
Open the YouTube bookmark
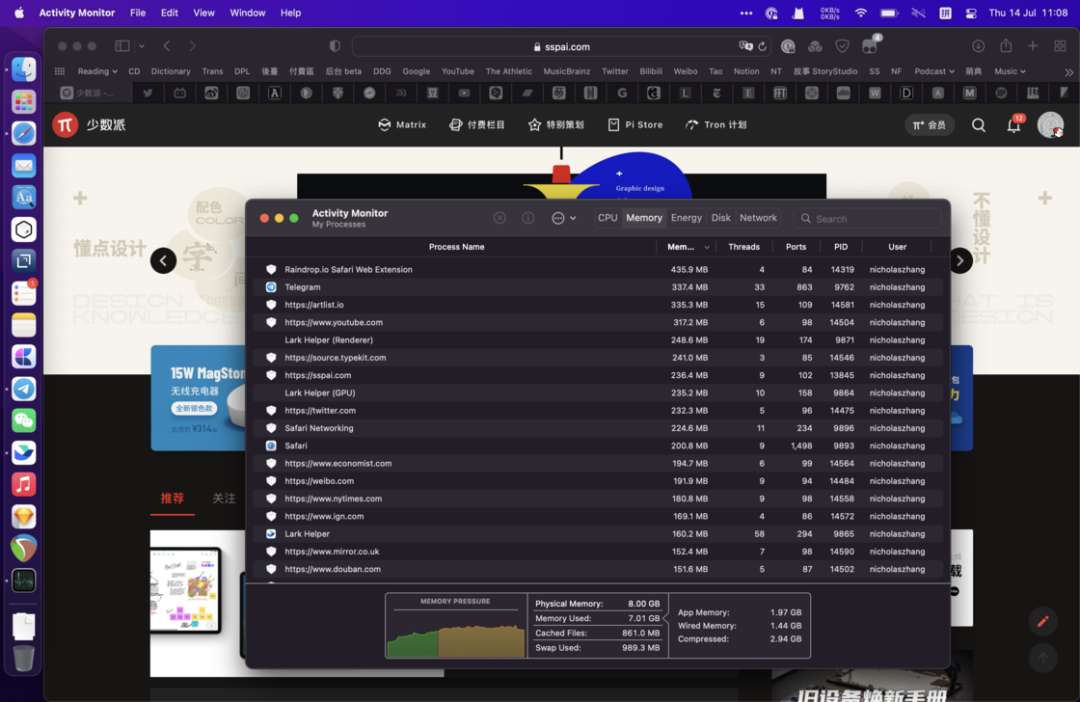tap(457, 71)
